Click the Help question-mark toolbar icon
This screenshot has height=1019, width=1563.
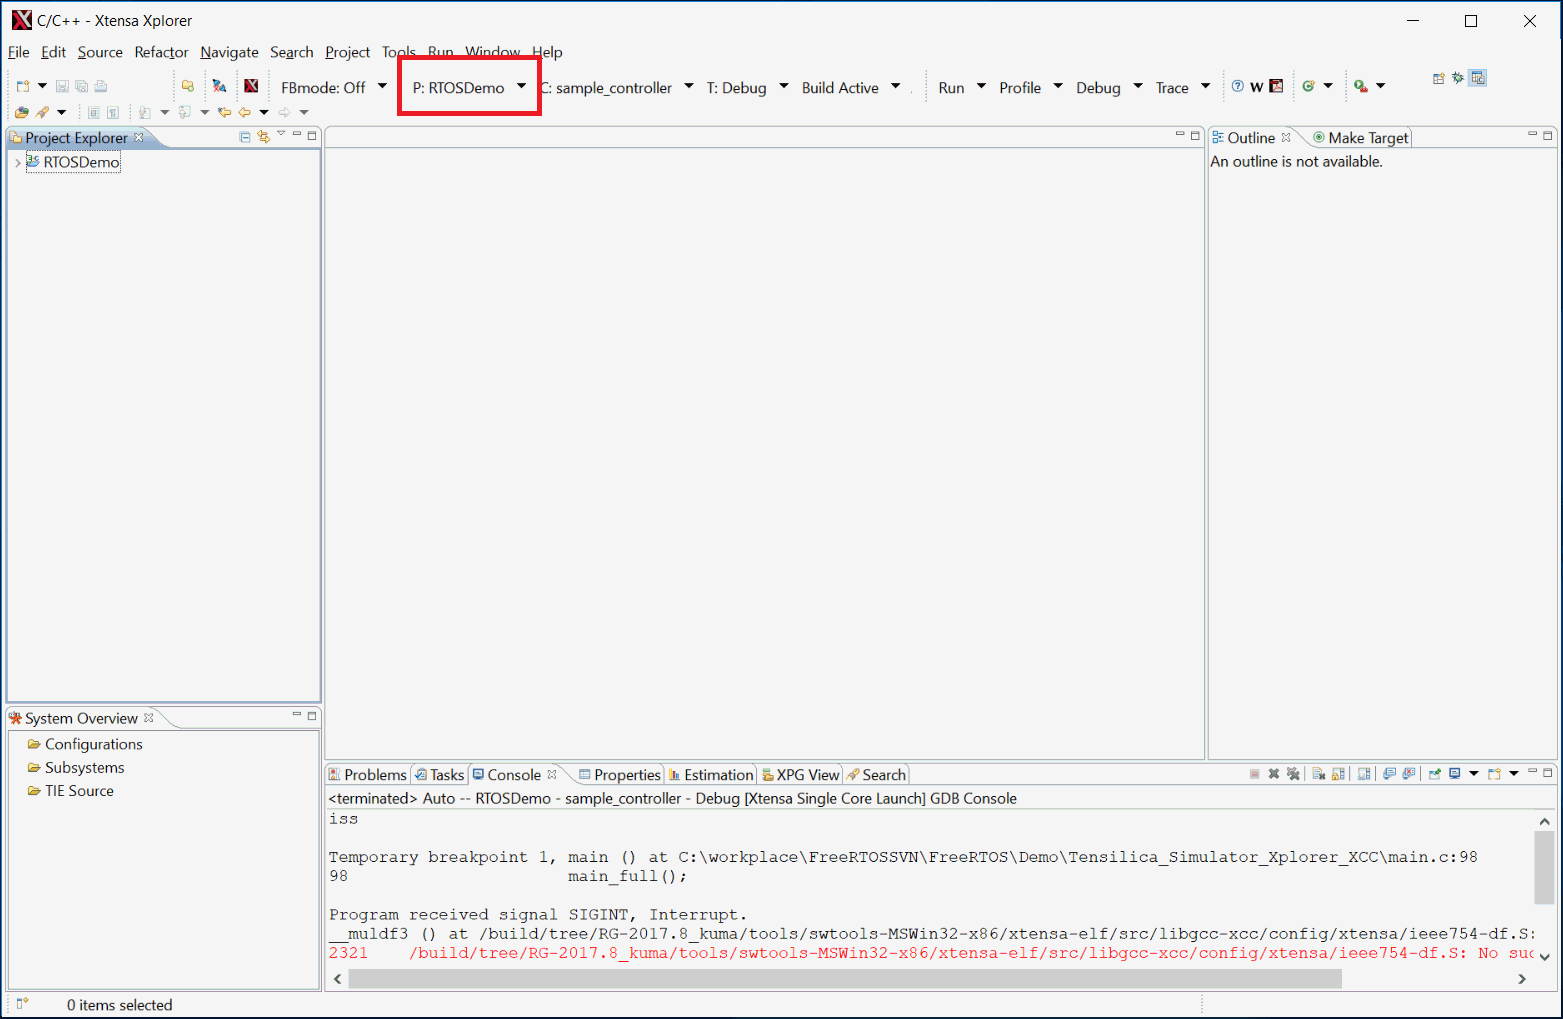[x=1238, y=86]
